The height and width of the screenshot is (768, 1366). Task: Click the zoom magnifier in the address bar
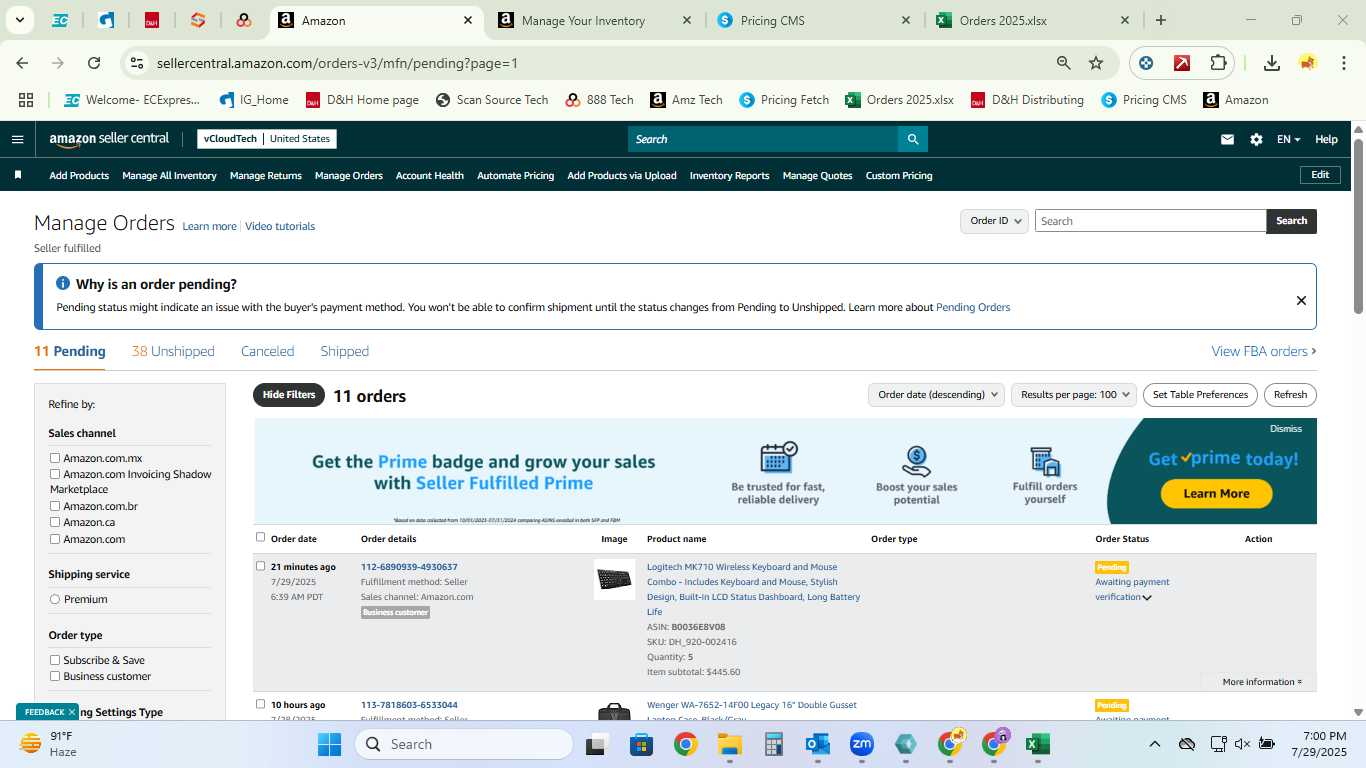pos(1064,63)
